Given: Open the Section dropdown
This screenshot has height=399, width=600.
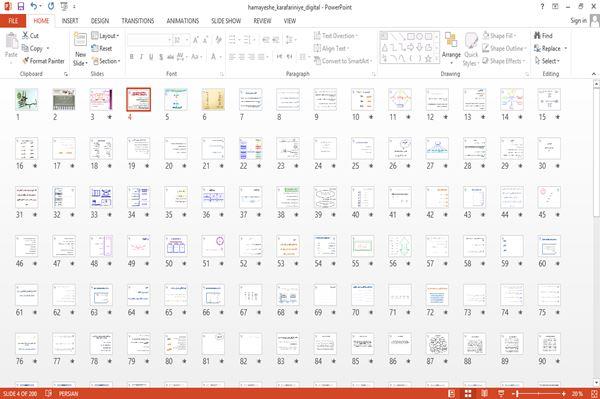Looking at the screenshot, I should pos(106,61).
